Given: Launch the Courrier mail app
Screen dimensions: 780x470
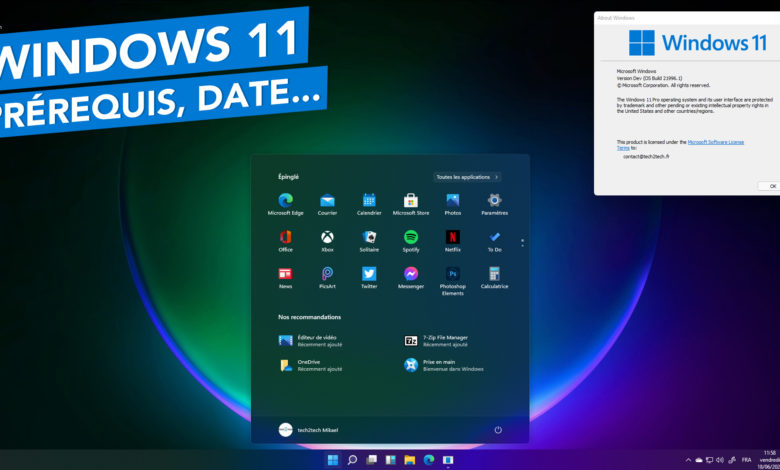Looking at the screenshot, I should [327, 204].
